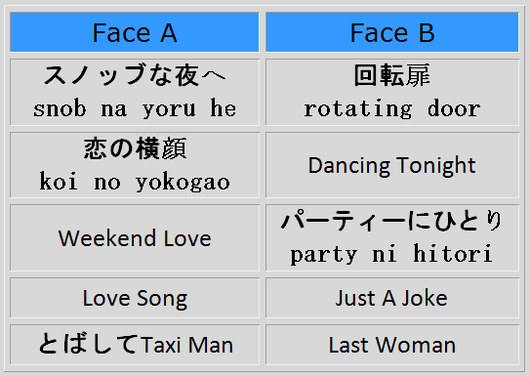This screenshot has width=530, height=376.
Task: Select the Just A Joke track
Action: point(392,298)
